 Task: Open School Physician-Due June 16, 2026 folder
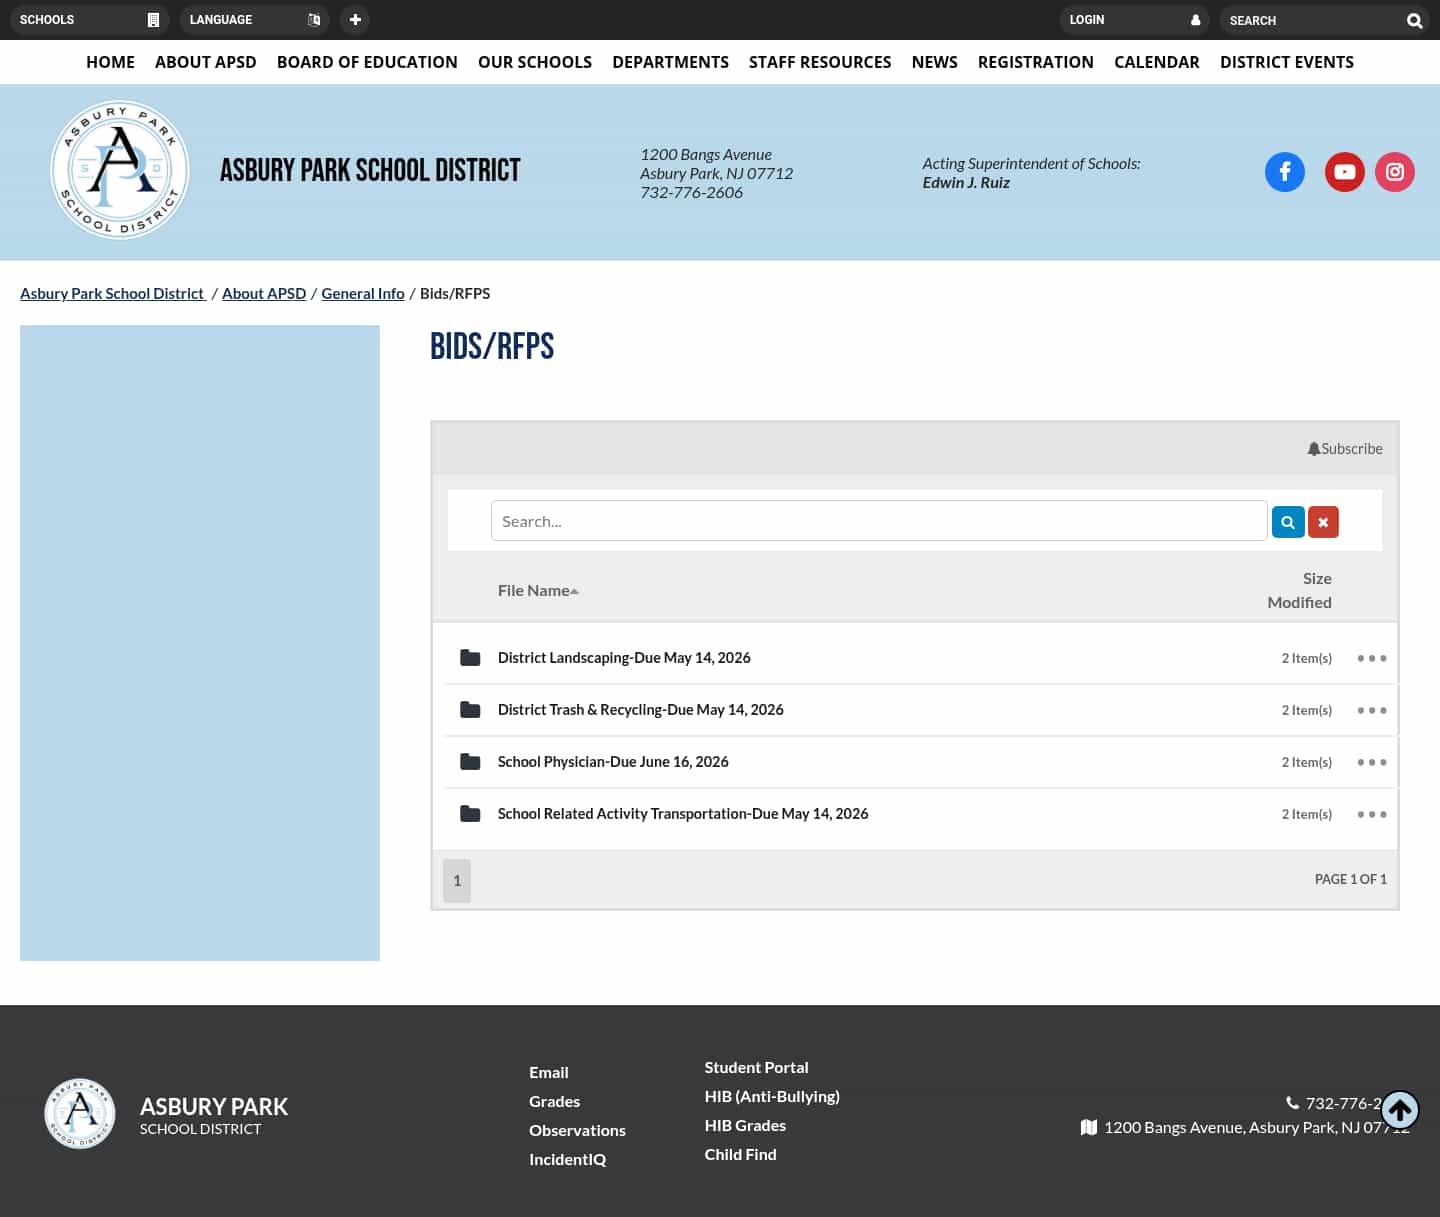tap(613, 761)
